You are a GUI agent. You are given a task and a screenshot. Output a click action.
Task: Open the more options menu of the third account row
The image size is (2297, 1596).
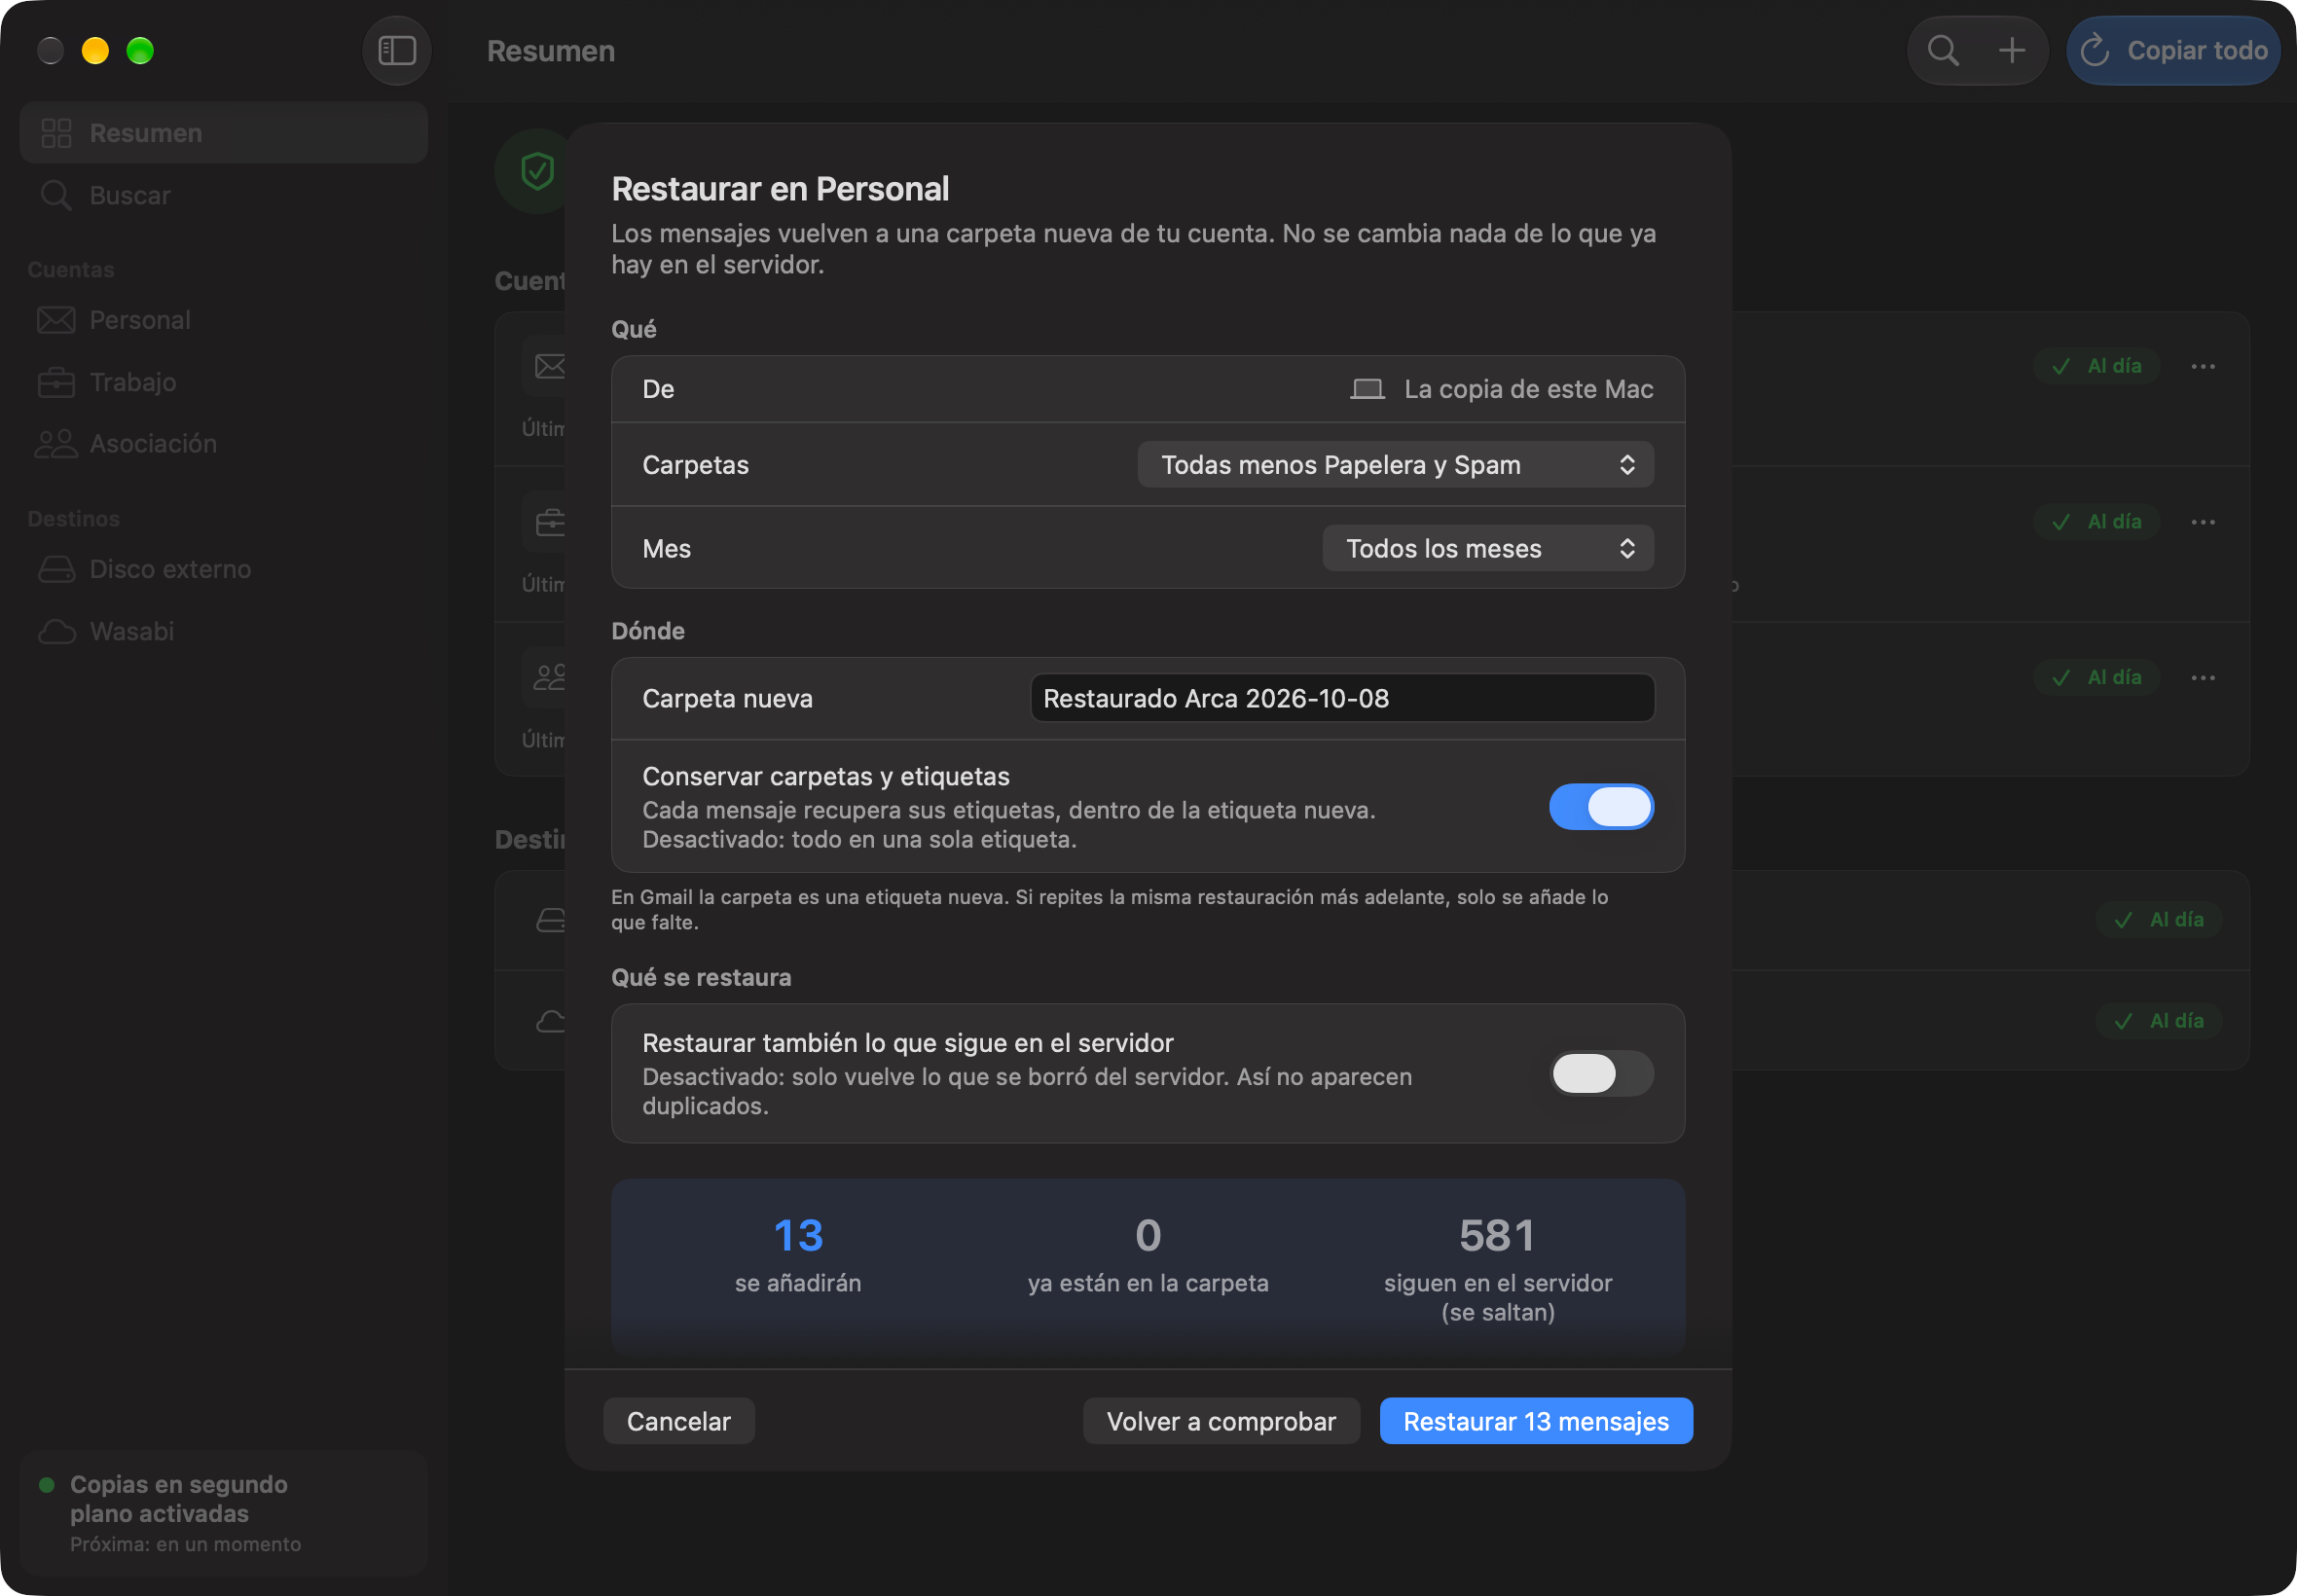(2203, 678)
